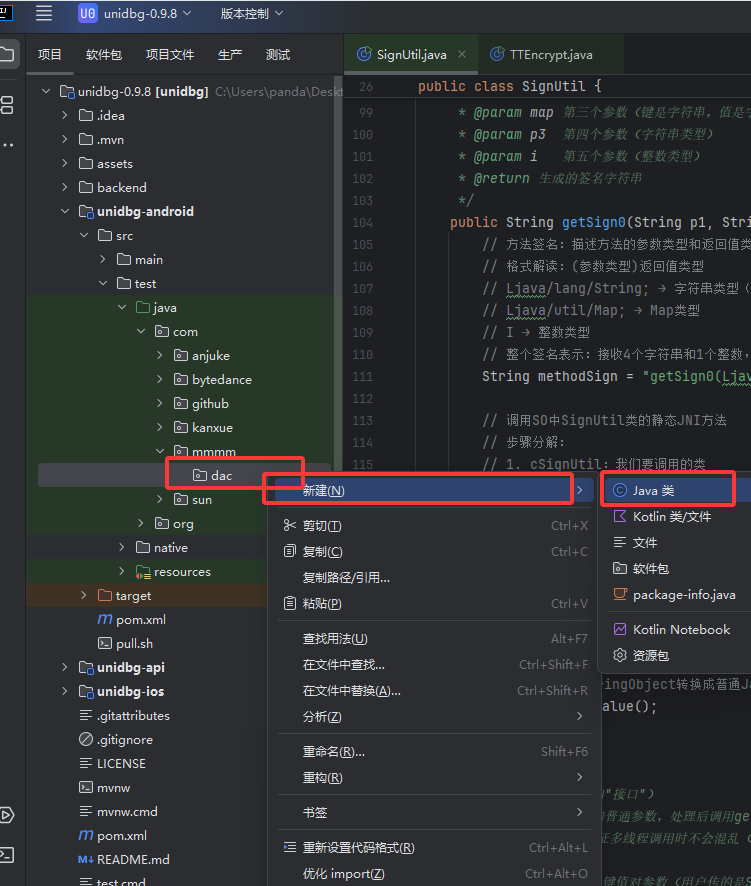Viewport: 751px width, 886px height.
Task: Click the target folder icon
Action: click(105, 596)
